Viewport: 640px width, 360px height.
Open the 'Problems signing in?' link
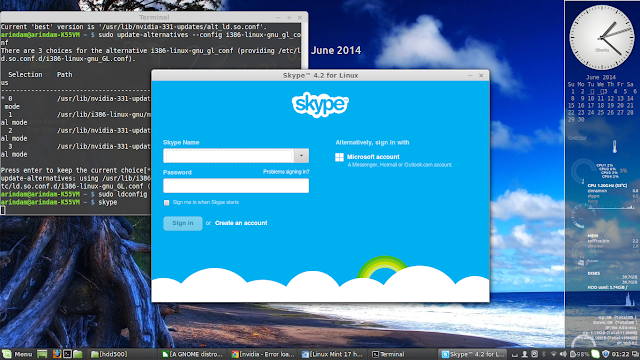[x=286, y=172]
